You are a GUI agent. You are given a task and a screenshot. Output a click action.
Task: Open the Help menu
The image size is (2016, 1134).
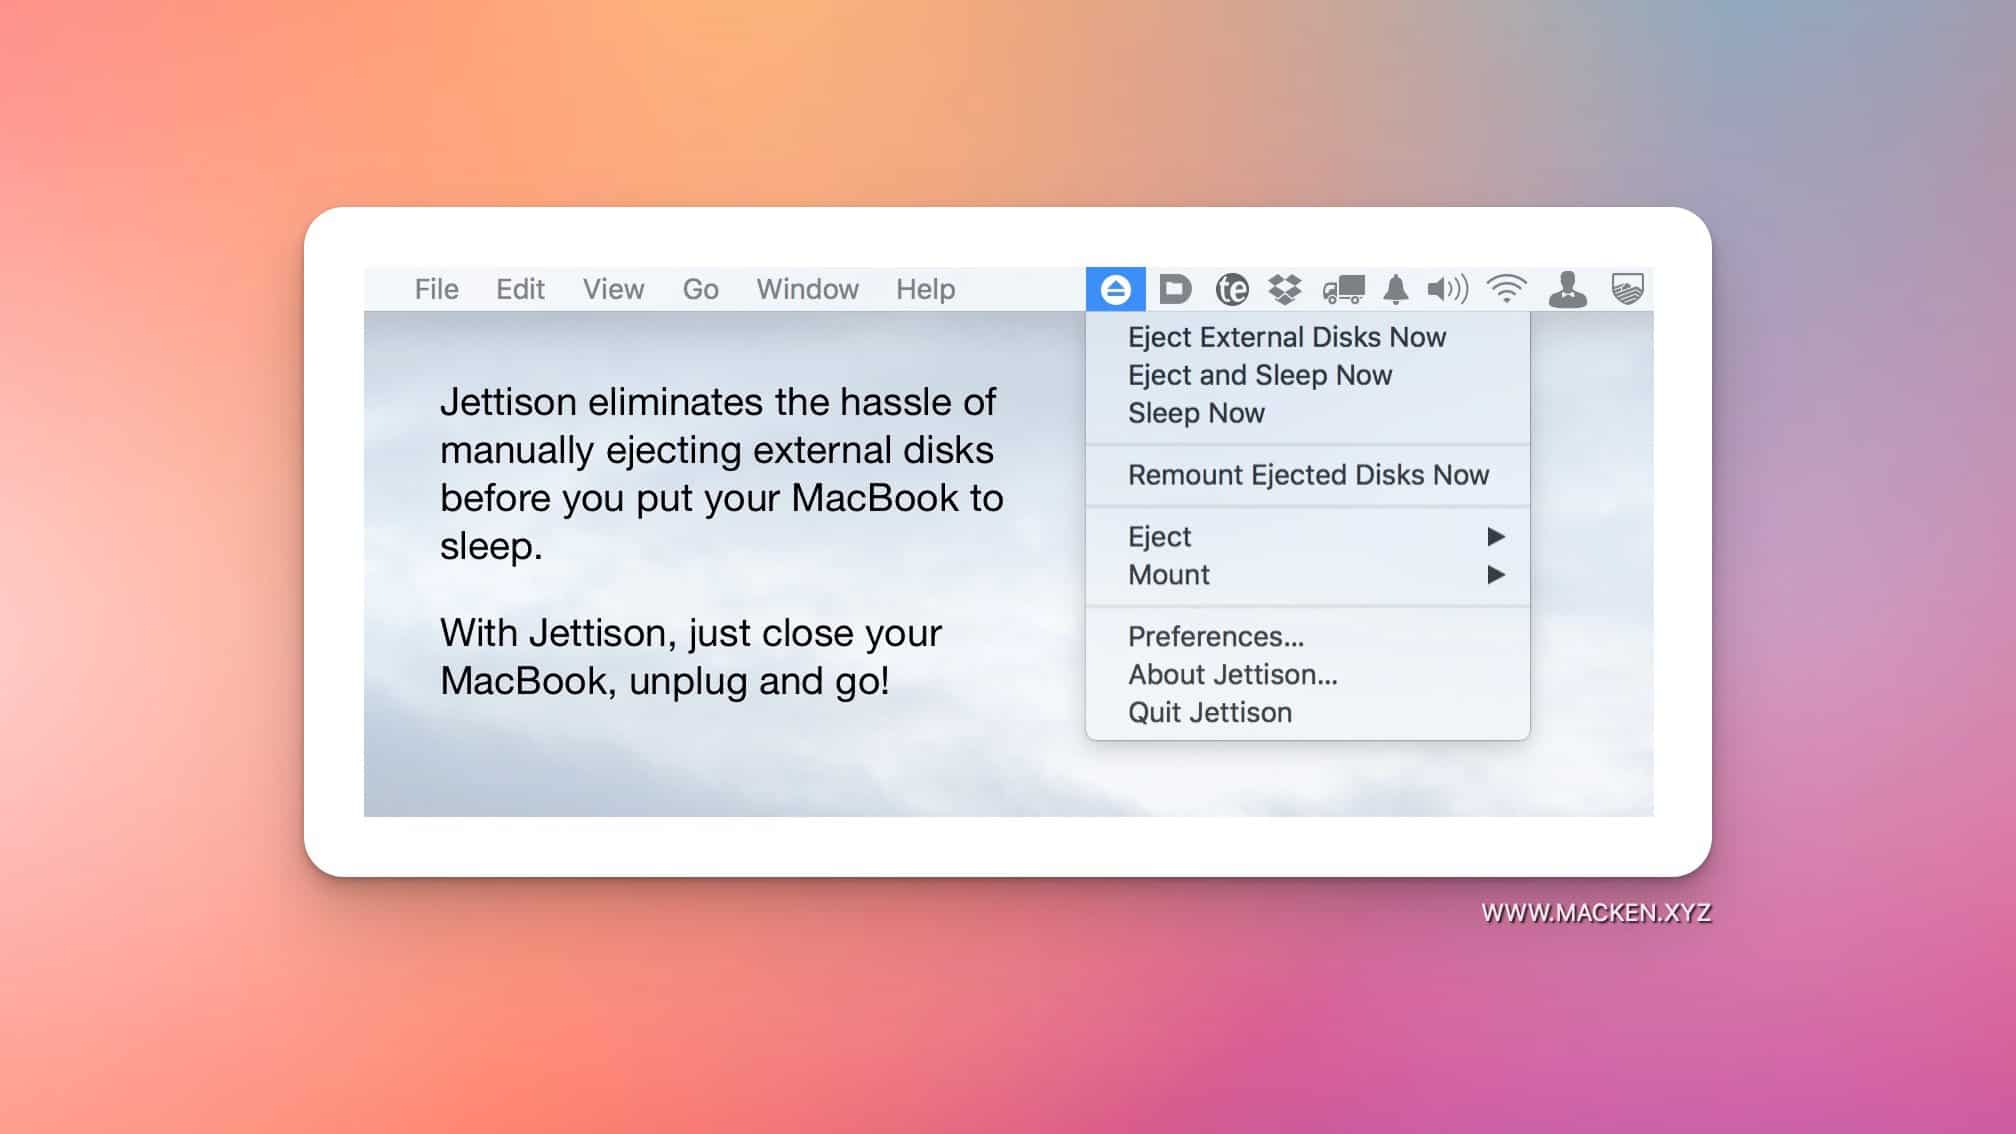pyautogui.click(x=925, y=289)
